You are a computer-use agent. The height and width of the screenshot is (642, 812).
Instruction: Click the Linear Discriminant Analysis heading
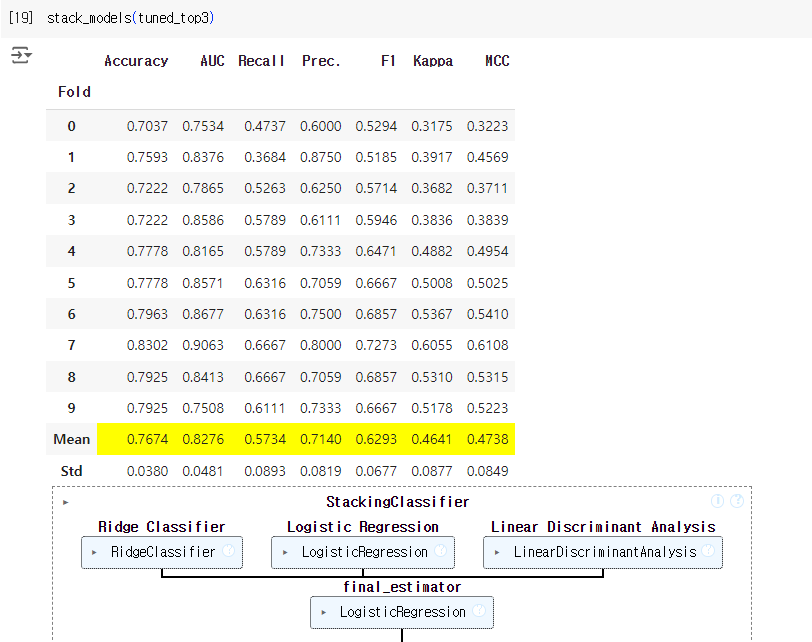point(603,527)
